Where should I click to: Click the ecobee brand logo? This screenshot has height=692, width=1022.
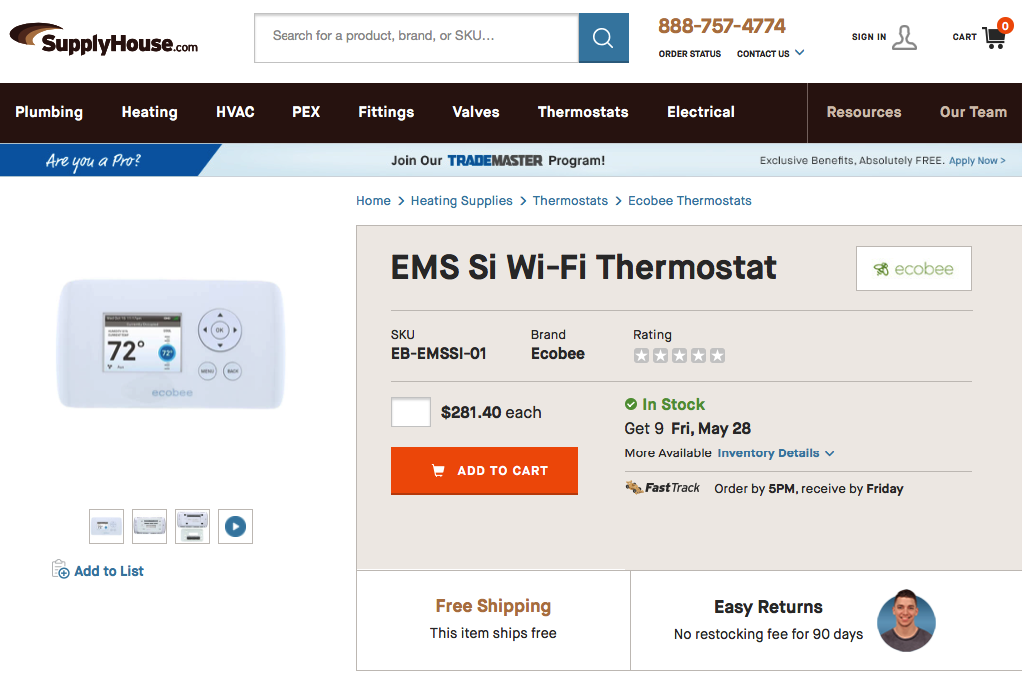click(x=913, y=268)
